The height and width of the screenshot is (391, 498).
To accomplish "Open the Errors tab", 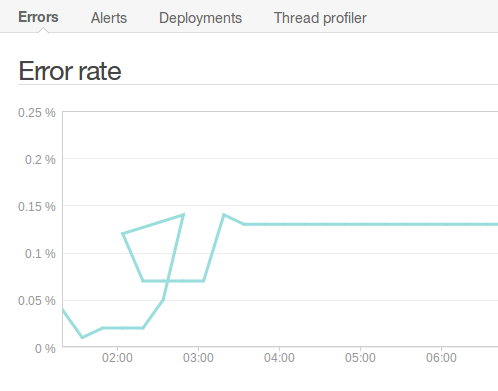I will pyautogui.click(x=38, y=17).
